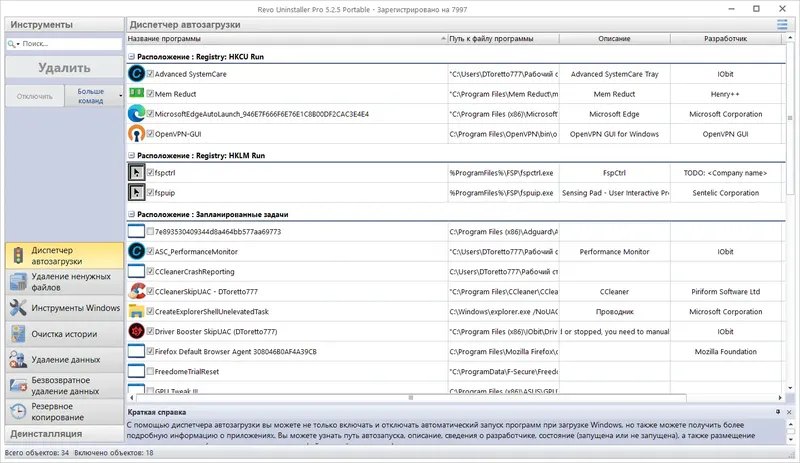Uncheck the CCleanerCrashReporting checkbox
This screenshot has height=463, width=800.
(150, 271)
